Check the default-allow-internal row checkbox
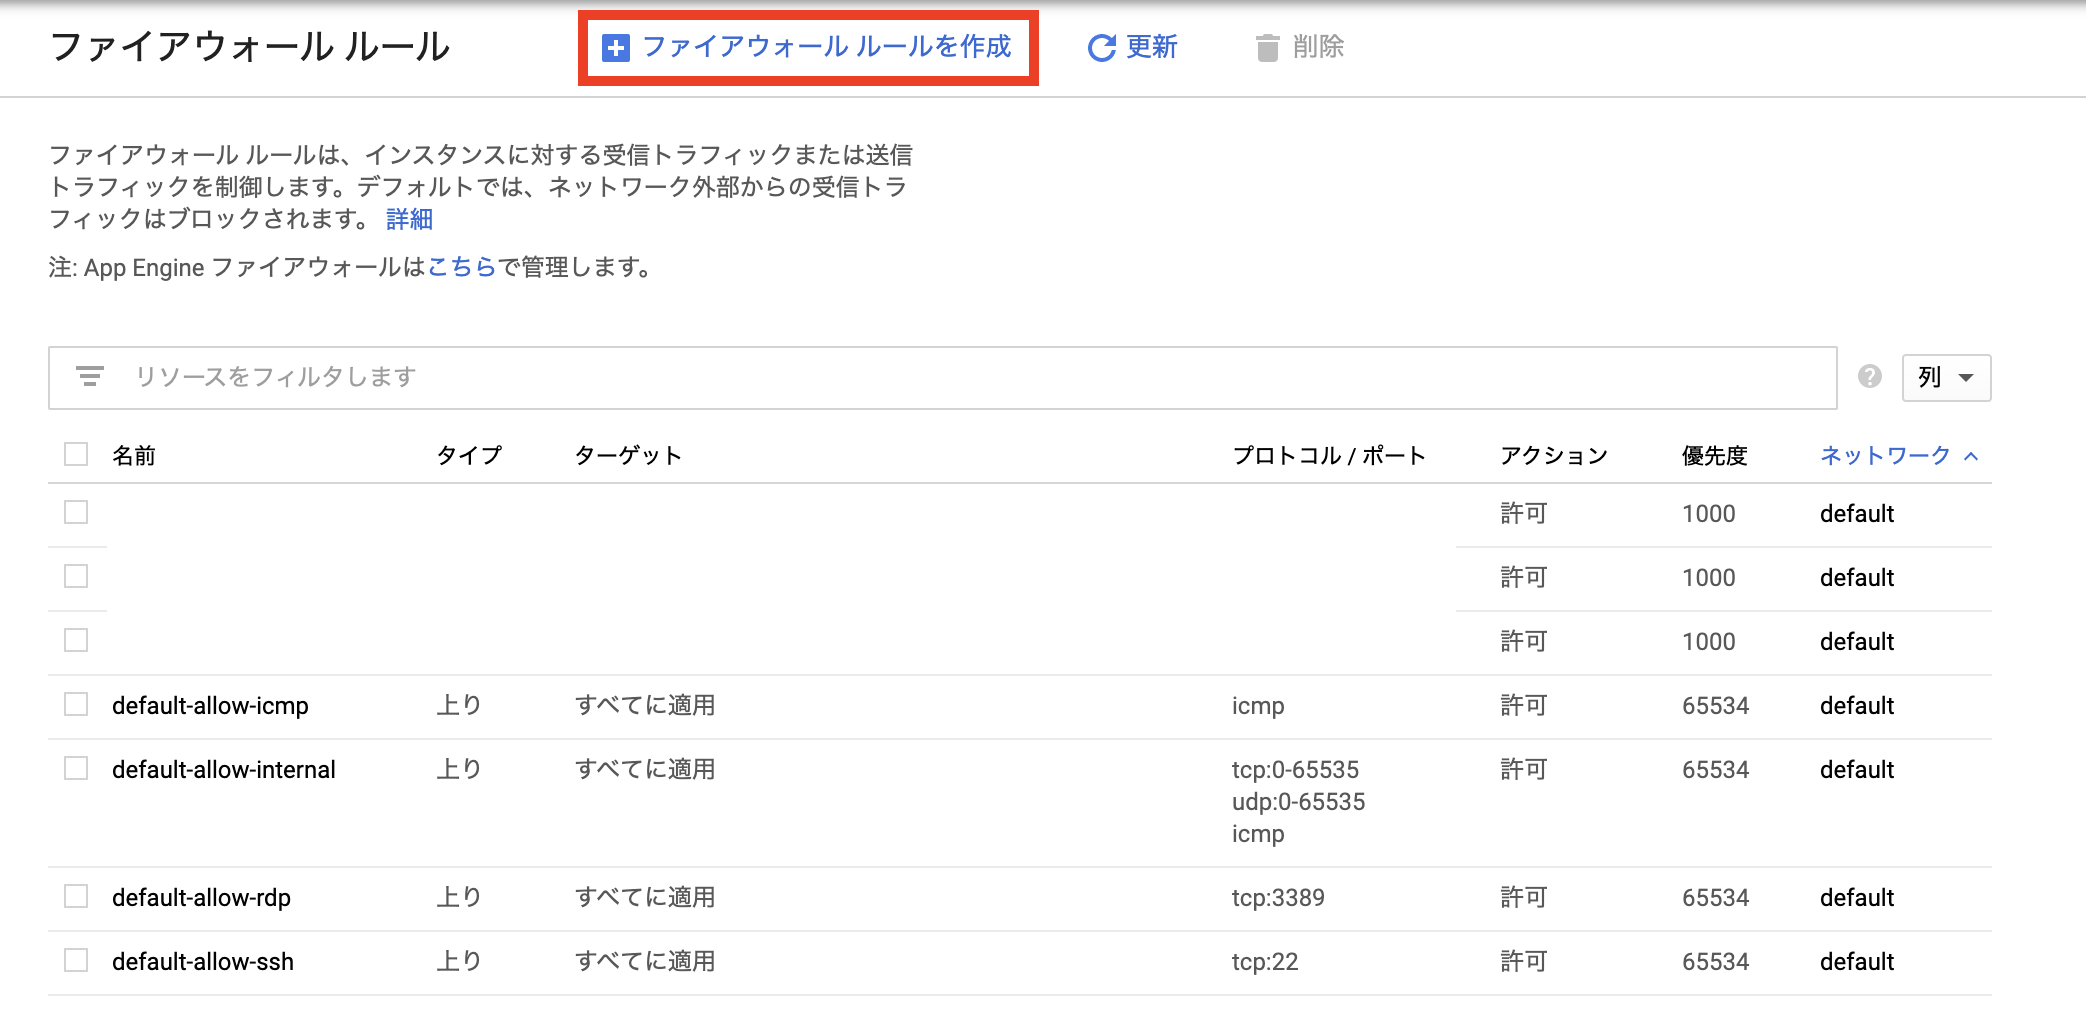This screenshot has height=1030, width=2086. (76, 768)
